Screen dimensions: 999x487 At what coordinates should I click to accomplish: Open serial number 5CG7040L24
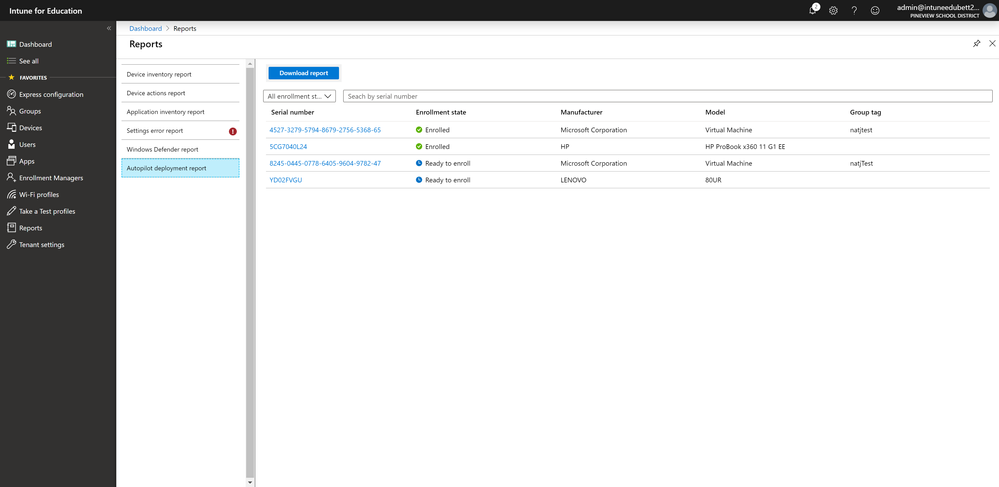[289, 147]
